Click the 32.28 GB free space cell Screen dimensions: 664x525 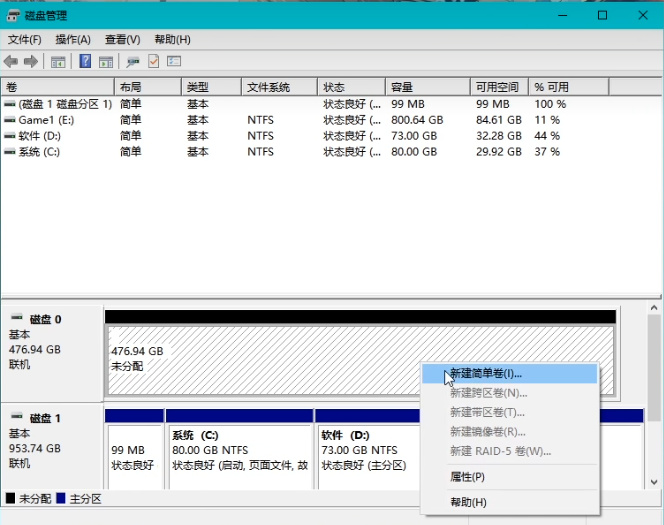point(499,136)
